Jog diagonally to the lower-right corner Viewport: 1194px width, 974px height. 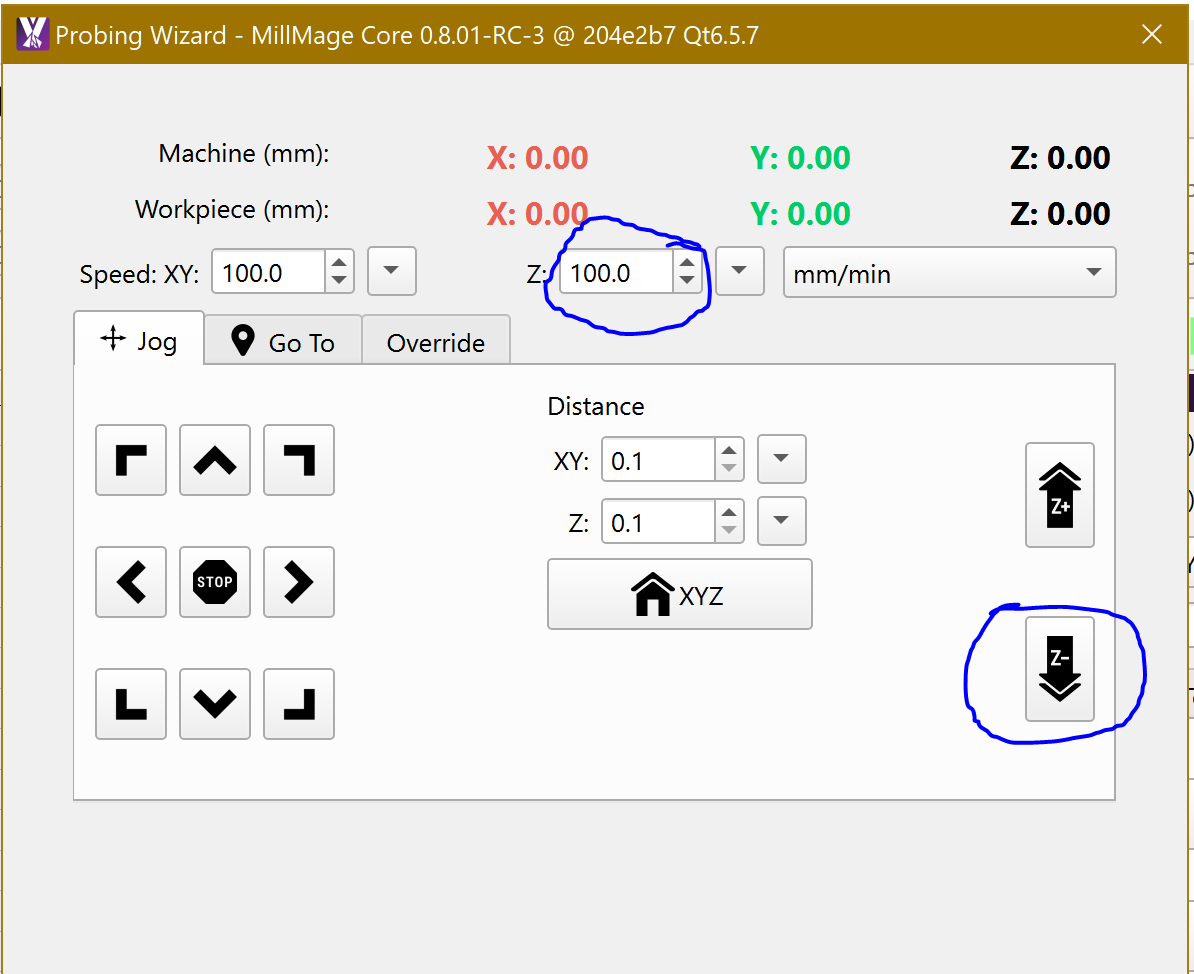[x=299, y=704]
